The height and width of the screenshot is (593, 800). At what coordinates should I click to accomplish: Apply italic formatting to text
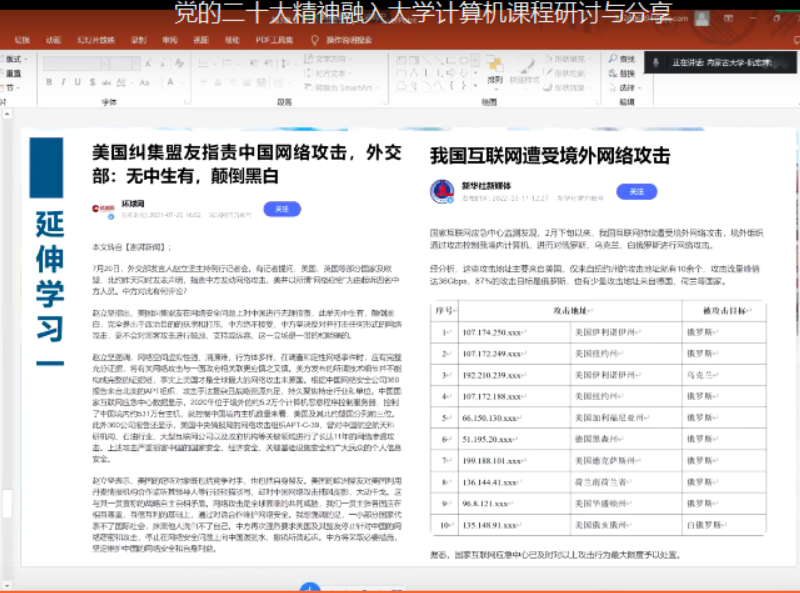(63, 82)
